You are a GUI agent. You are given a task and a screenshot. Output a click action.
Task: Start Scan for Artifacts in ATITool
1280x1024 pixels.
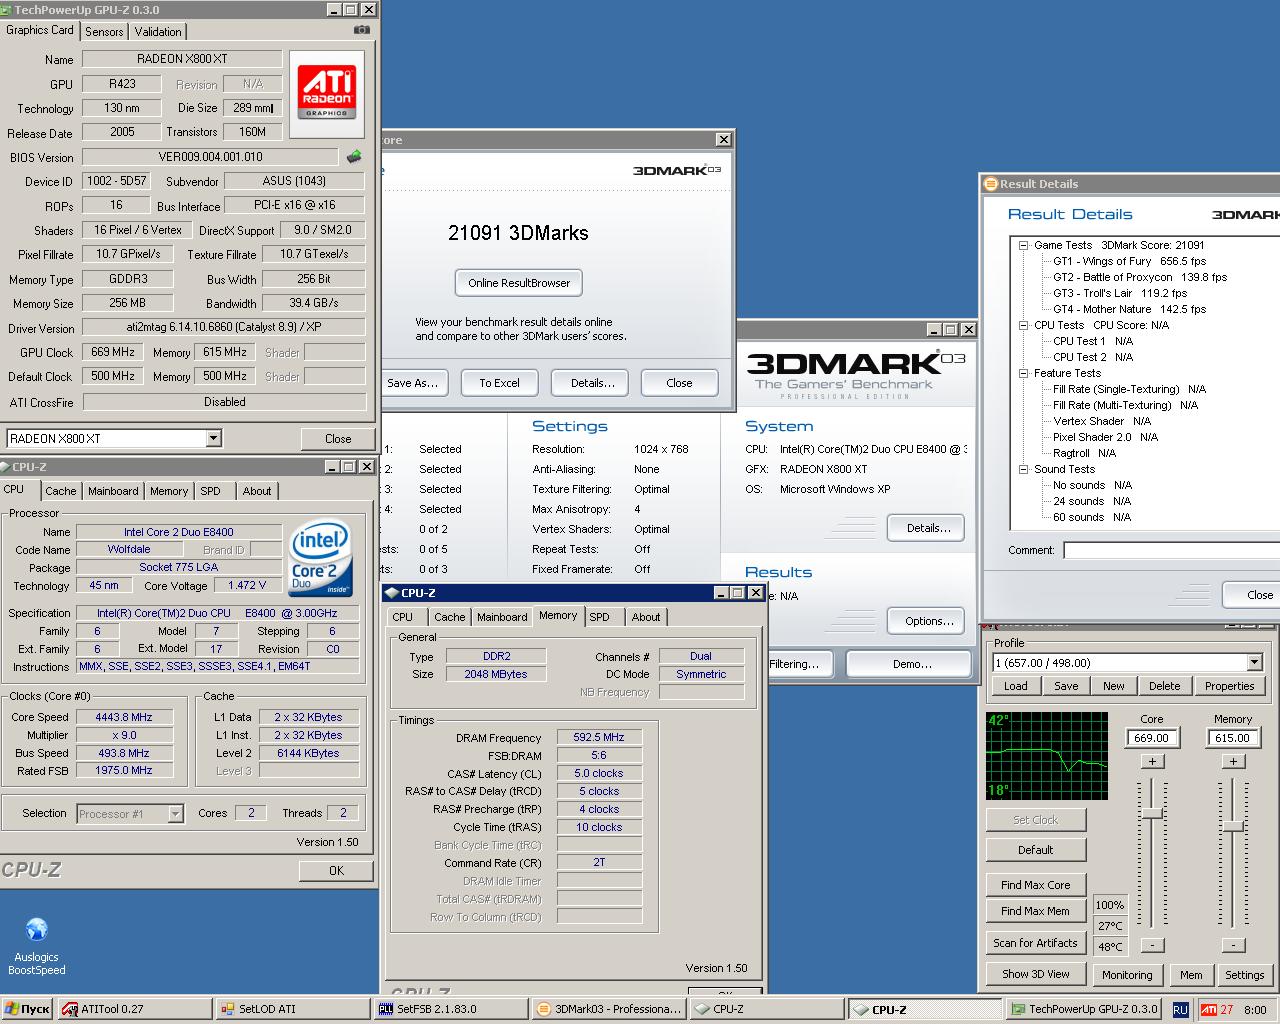1035,943
